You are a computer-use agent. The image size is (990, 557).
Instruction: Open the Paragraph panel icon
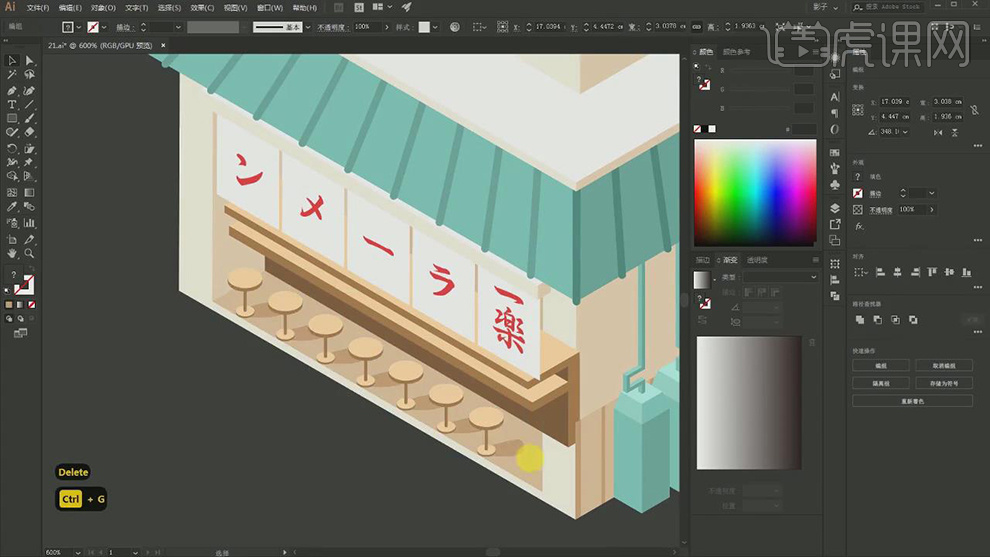point(835,113)
